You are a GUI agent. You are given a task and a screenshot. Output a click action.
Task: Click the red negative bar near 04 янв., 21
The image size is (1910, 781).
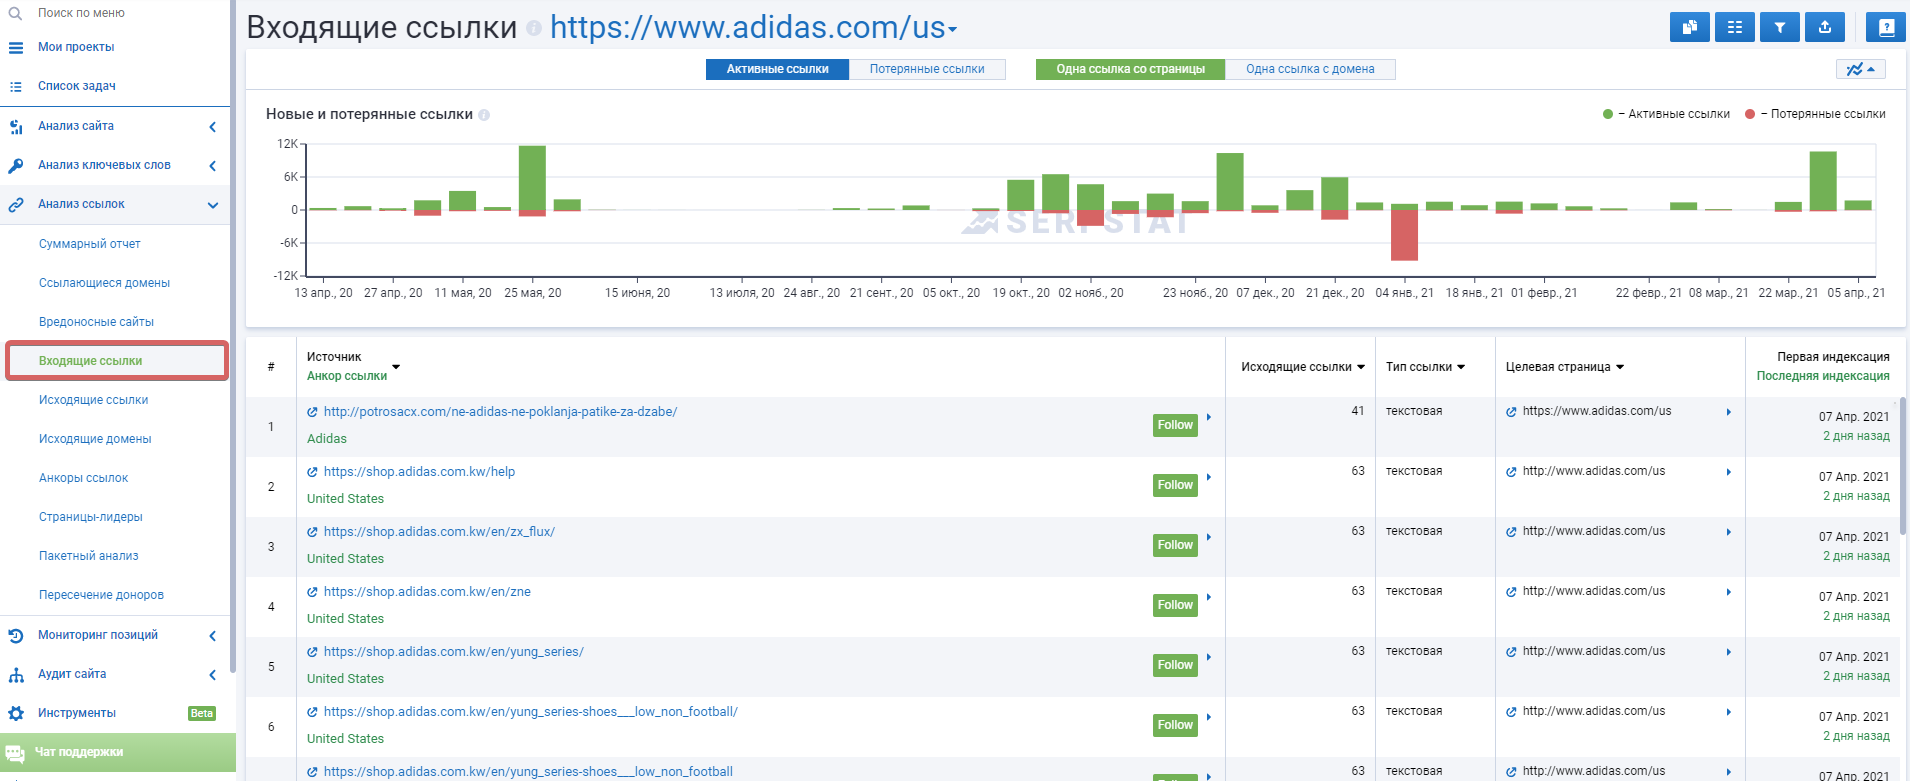pyautogui.click(x=1404, y=235)
